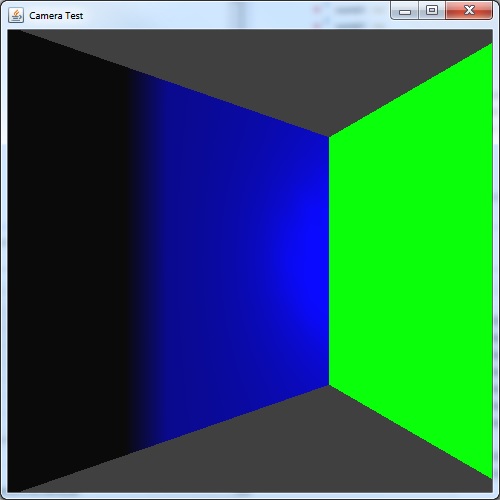Click the "Camera Test" title text

56,16
